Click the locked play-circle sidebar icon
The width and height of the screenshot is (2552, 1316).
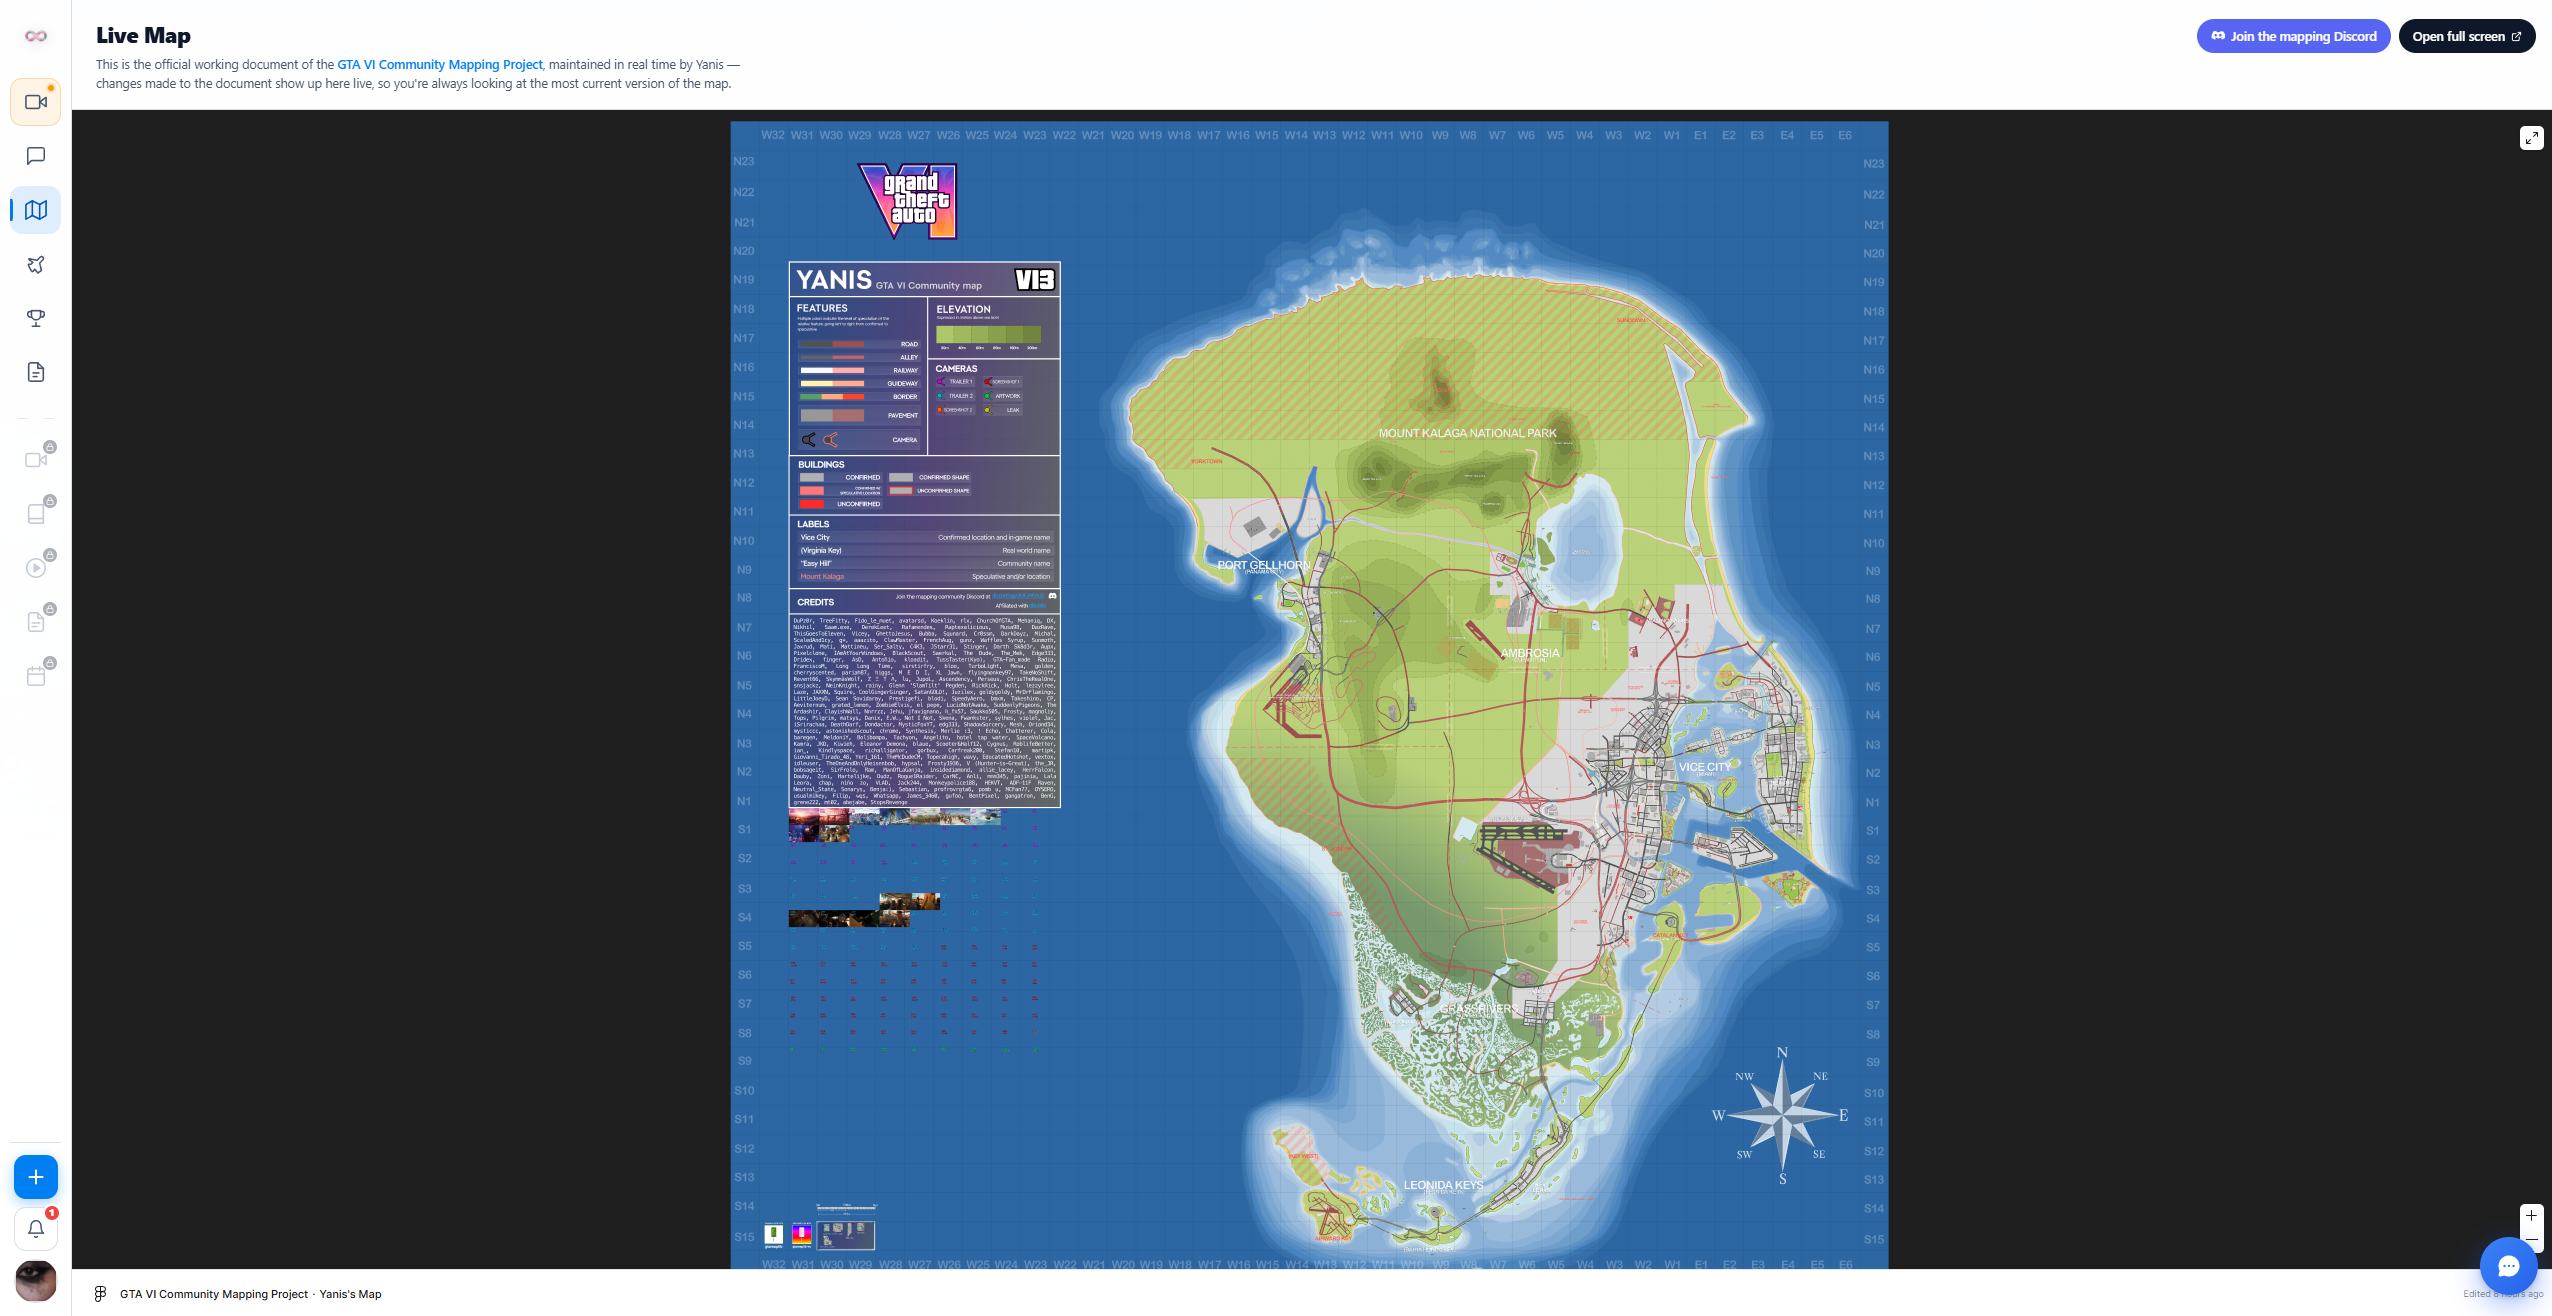[36, 568]
